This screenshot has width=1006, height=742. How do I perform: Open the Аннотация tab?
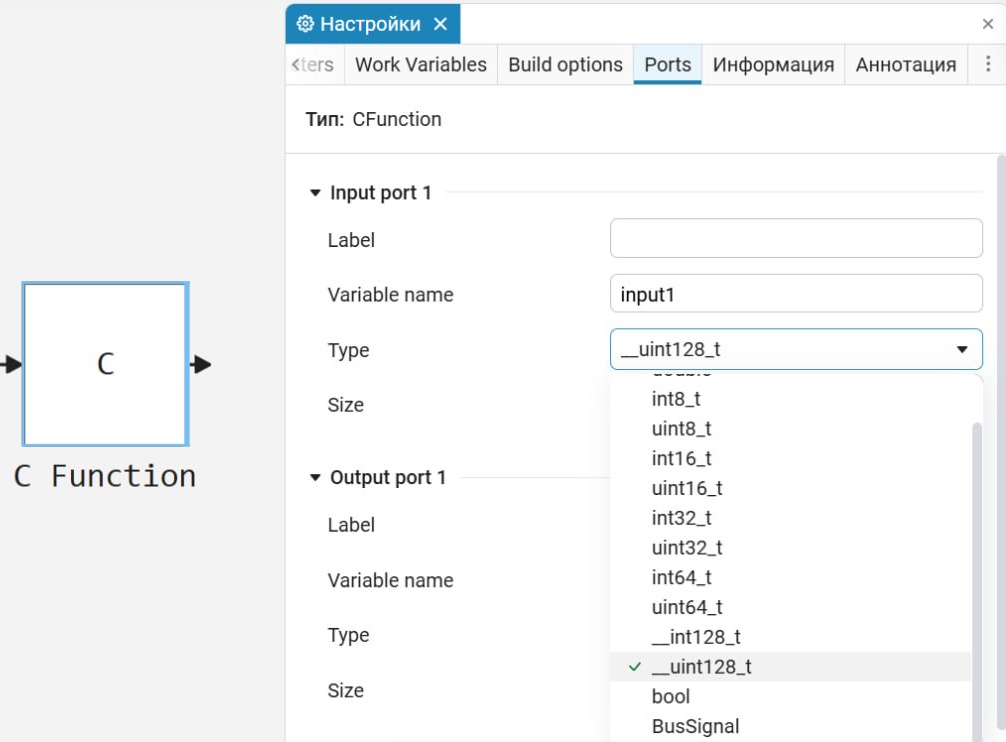pyautogui.click(x=905, y=64)
